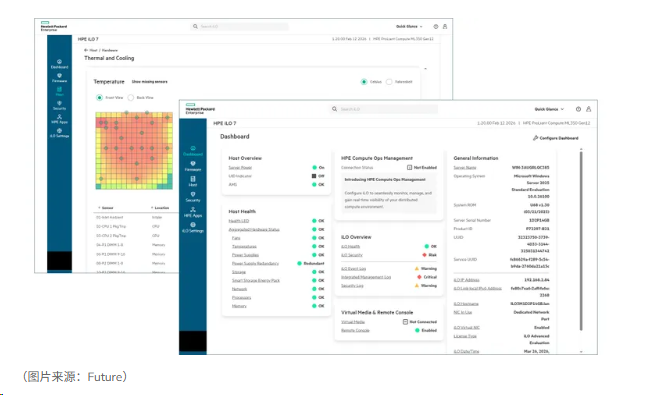Open the iLO IP Address link
The width and height of the screenshot is (645, 395).
click(x=466, y=280)
